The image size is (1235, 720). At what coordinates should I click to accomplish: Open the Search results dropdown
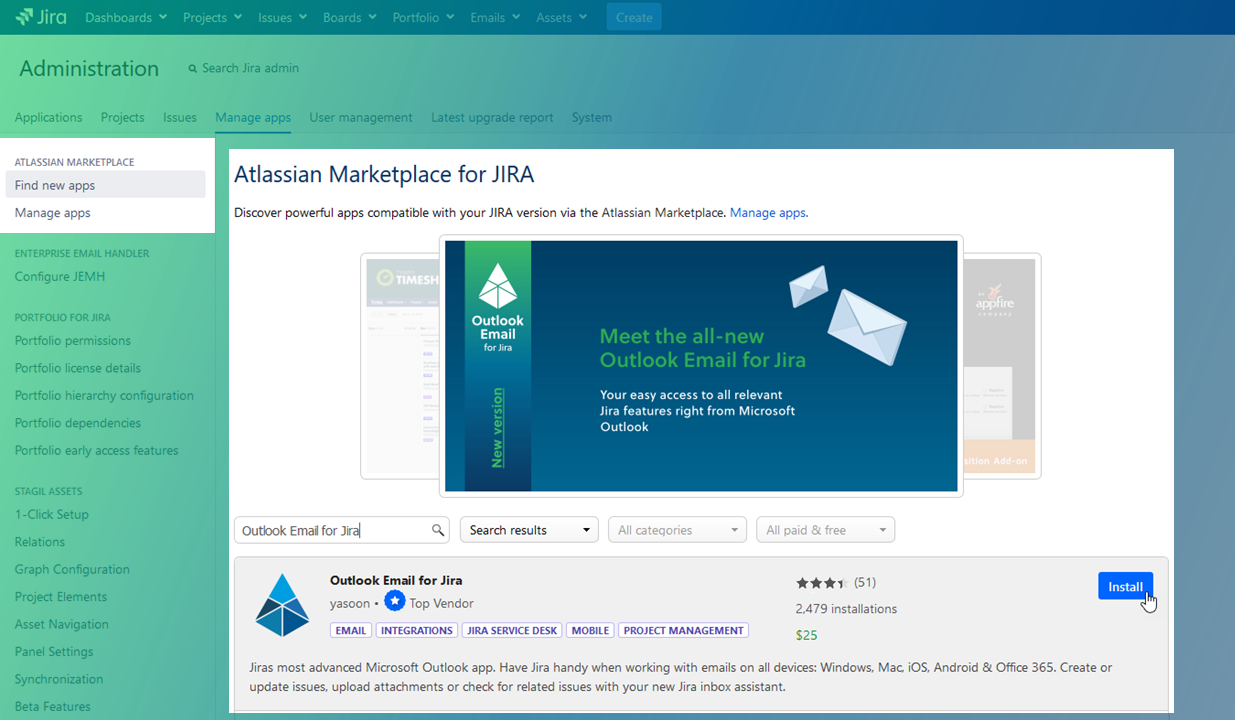click(529, 530)
